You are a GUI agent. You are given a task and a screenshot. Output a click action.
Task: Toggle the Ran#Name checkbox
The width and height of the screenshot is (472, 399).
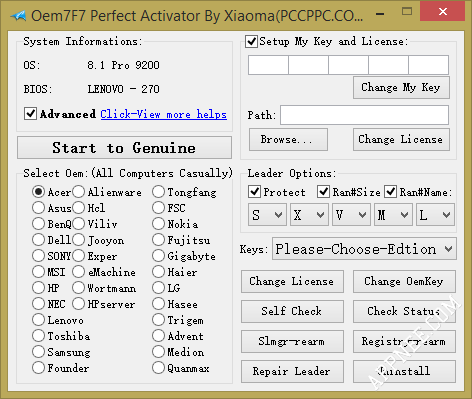pyautogui.click(x=390, y=192)
